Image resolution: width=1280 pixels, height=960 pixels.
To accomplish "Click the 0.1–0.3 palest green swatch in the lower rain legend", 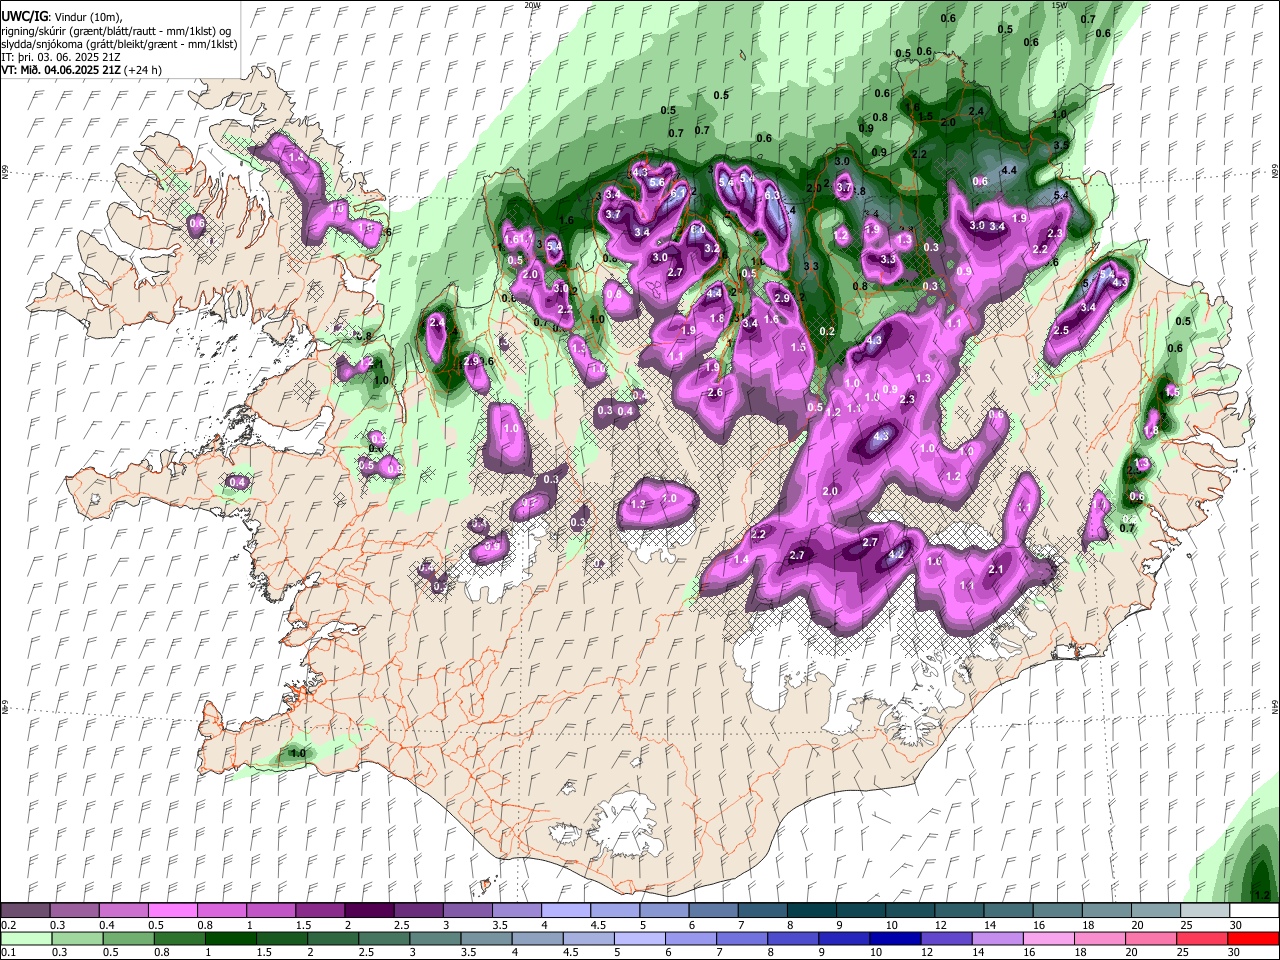I will point(25,939).
